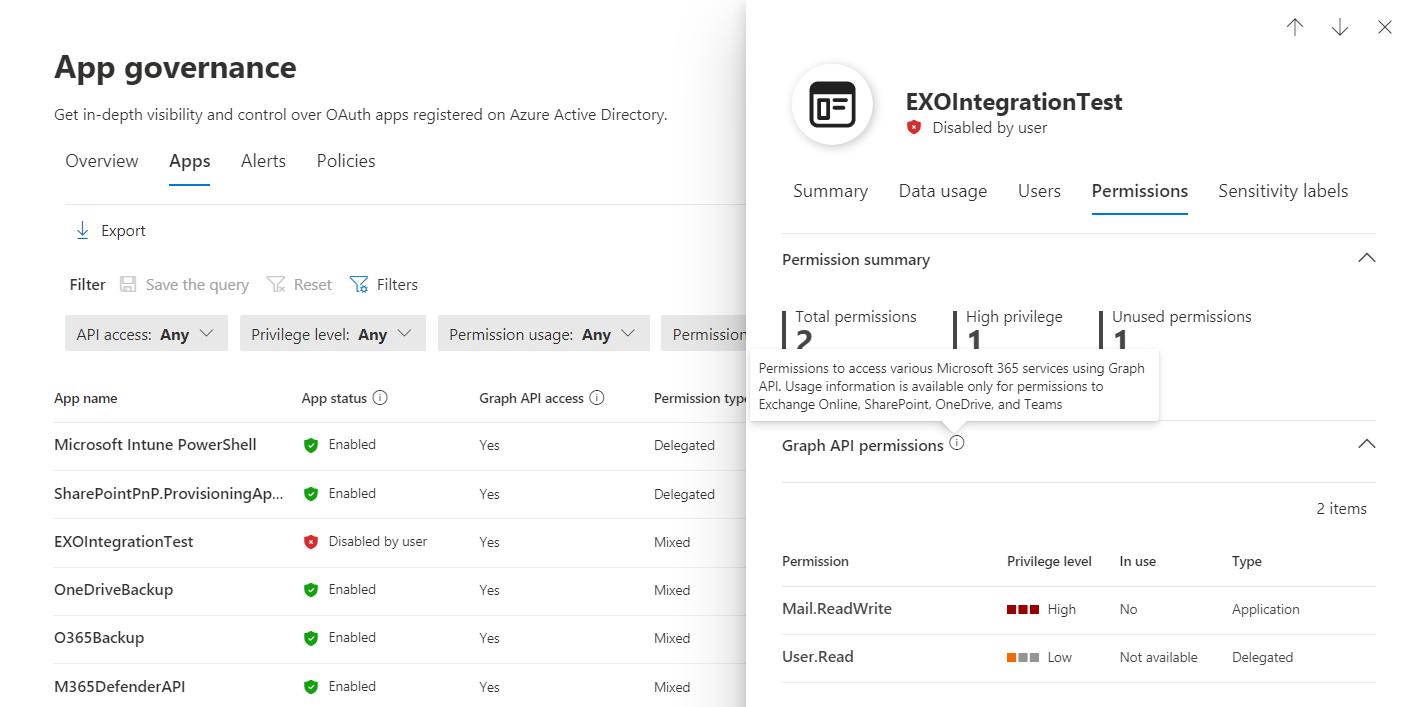Open the Users tab in panel
Viewport: 1407px width, 707px height.
1039,191
